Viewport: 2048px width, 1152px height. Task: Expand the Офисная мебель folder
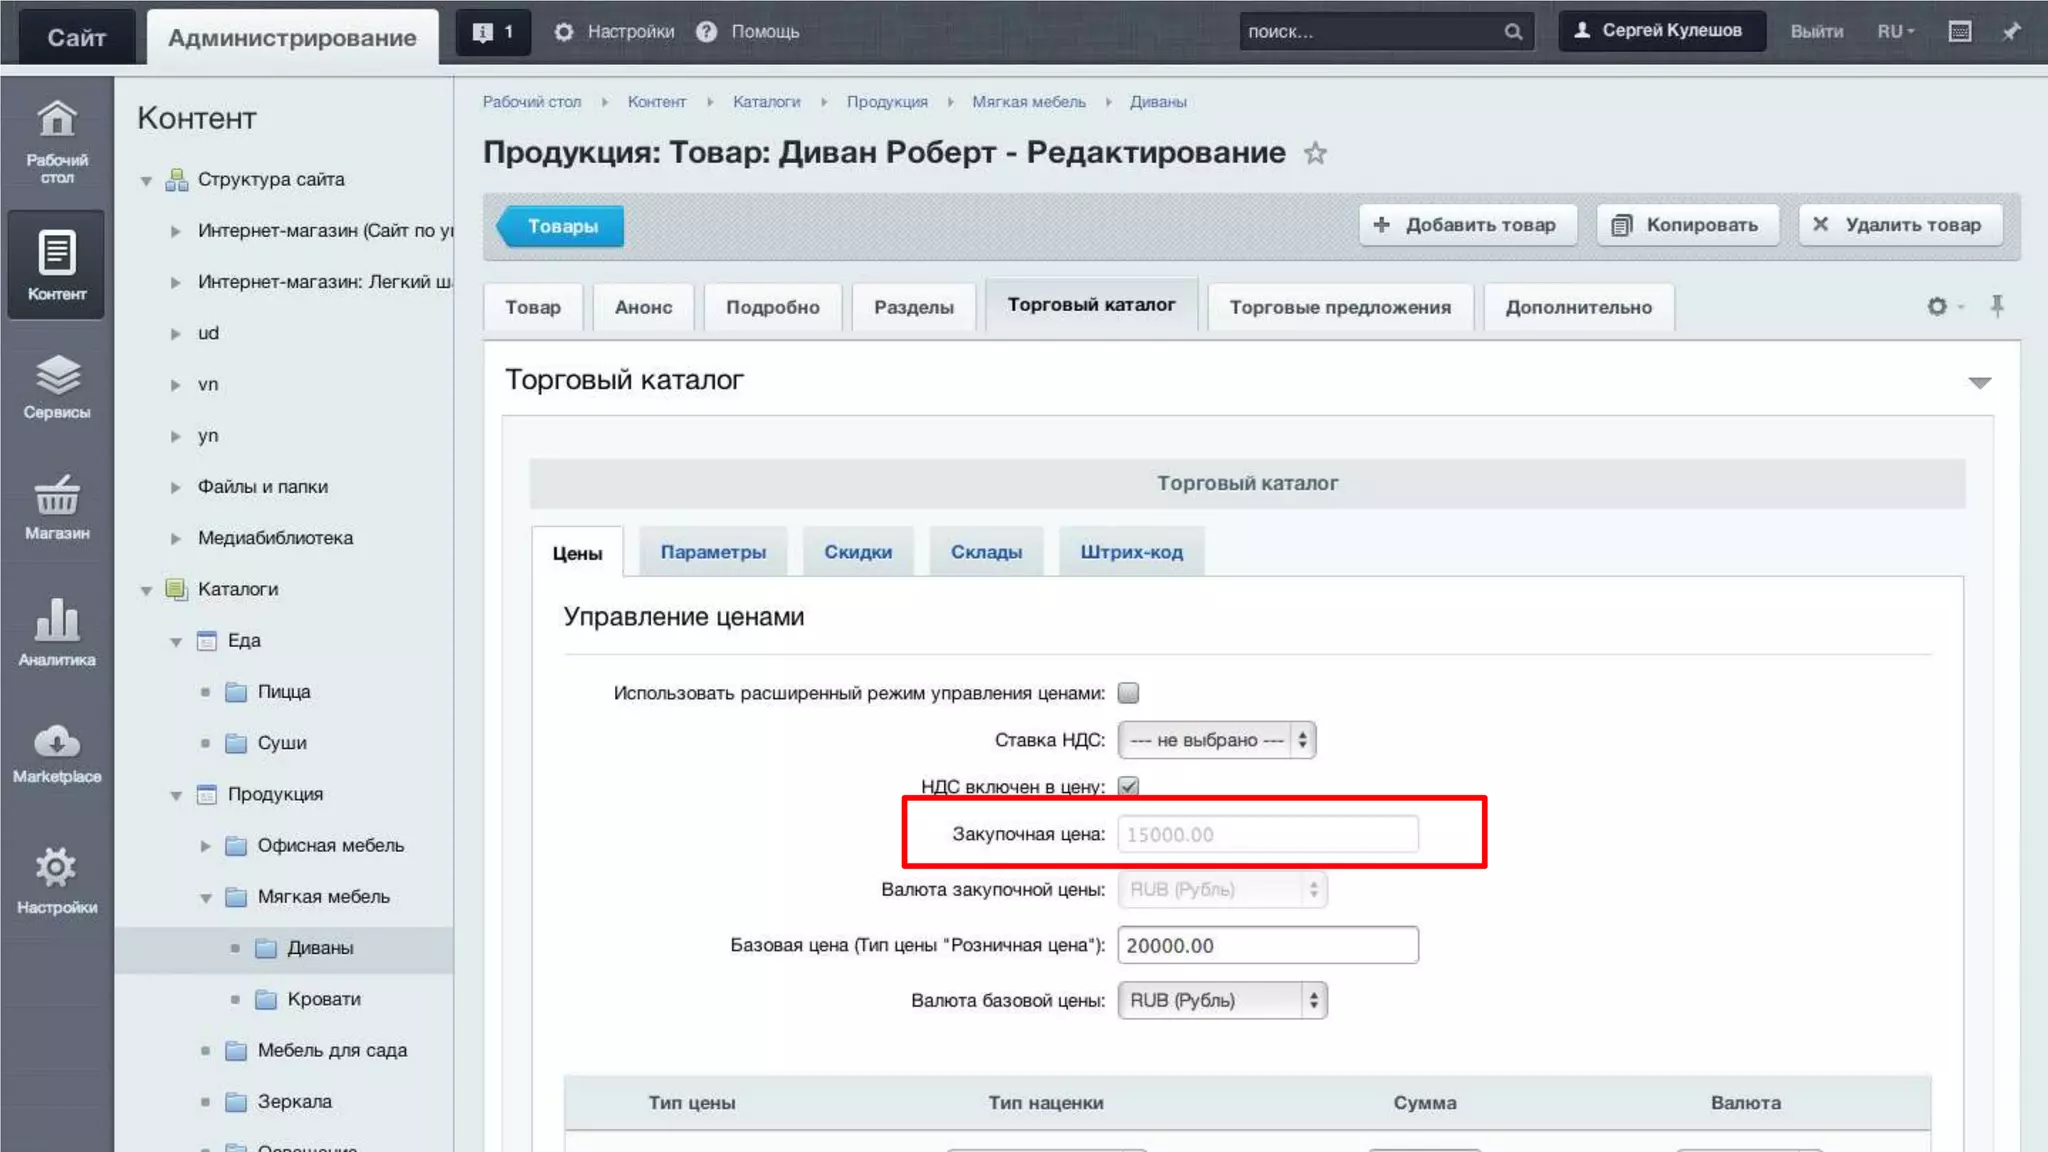(205, 846)
